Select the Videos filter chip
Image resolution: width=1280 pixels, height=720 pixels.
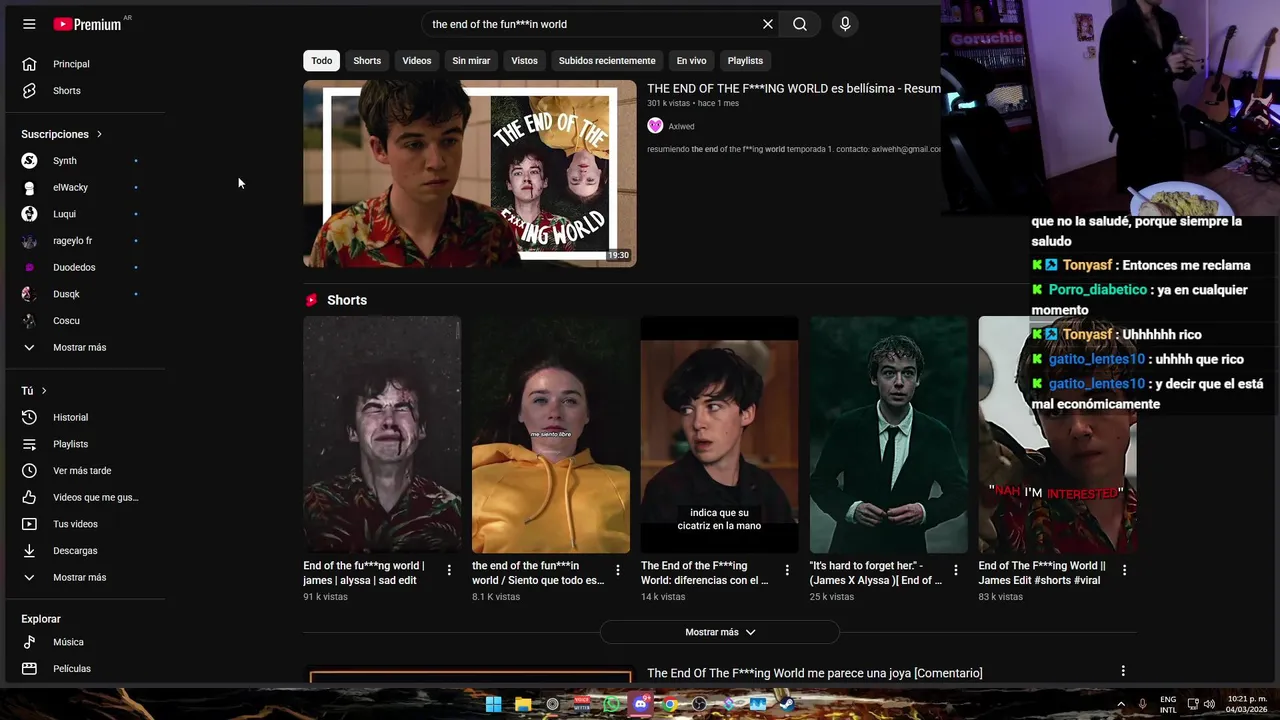(417, 61)
